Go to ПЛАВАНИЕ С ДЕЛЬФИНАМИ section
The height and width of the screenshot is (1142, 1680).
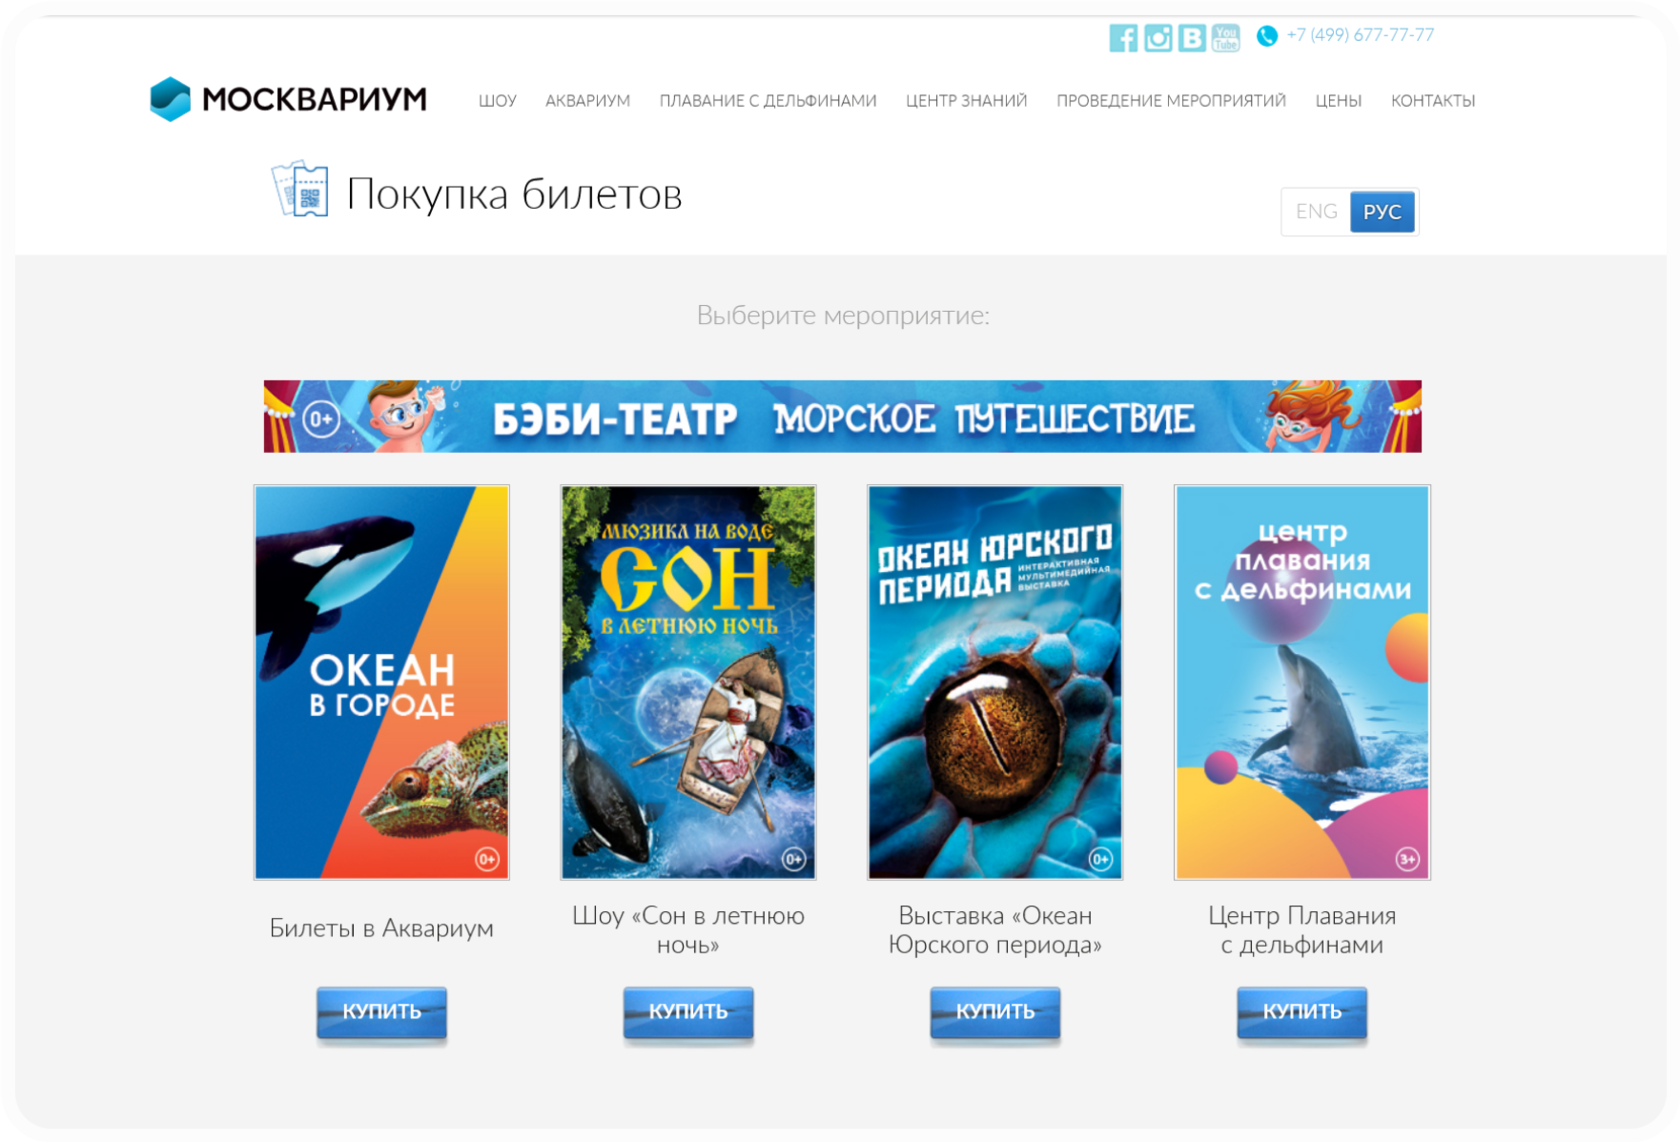coord(768,101)
